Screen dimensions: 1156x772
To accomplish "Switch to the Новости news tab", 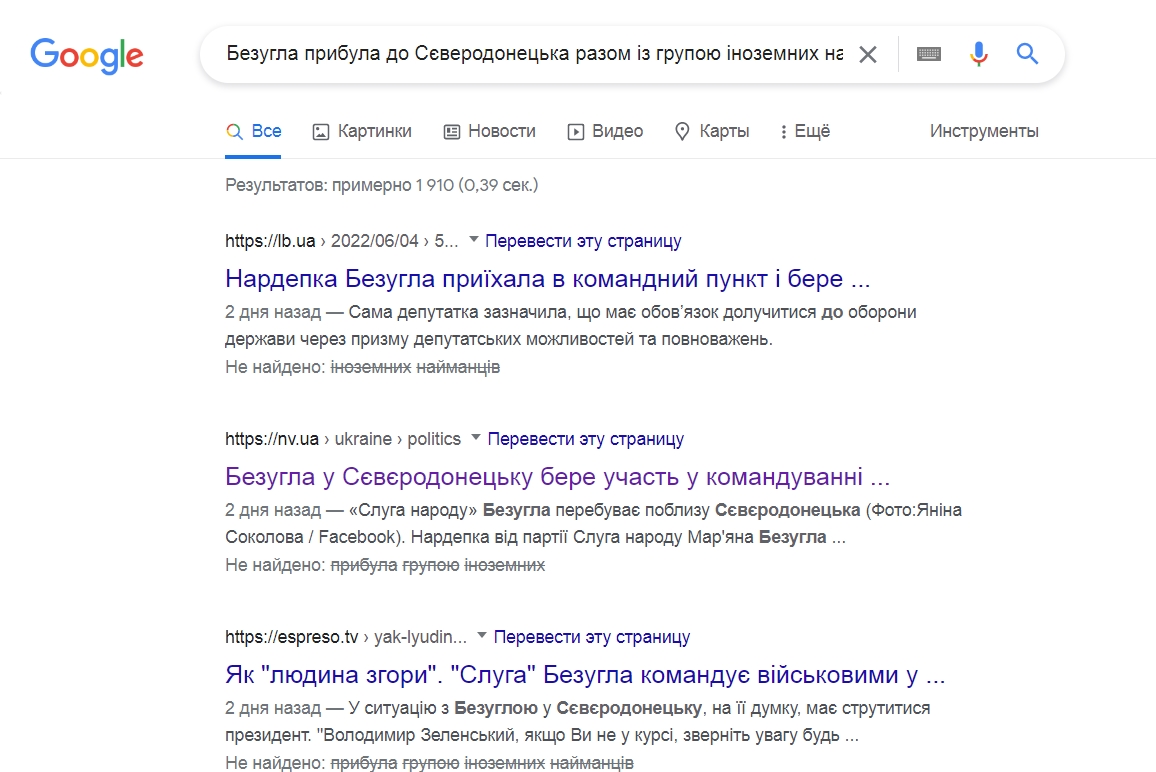I will (490, 131).
